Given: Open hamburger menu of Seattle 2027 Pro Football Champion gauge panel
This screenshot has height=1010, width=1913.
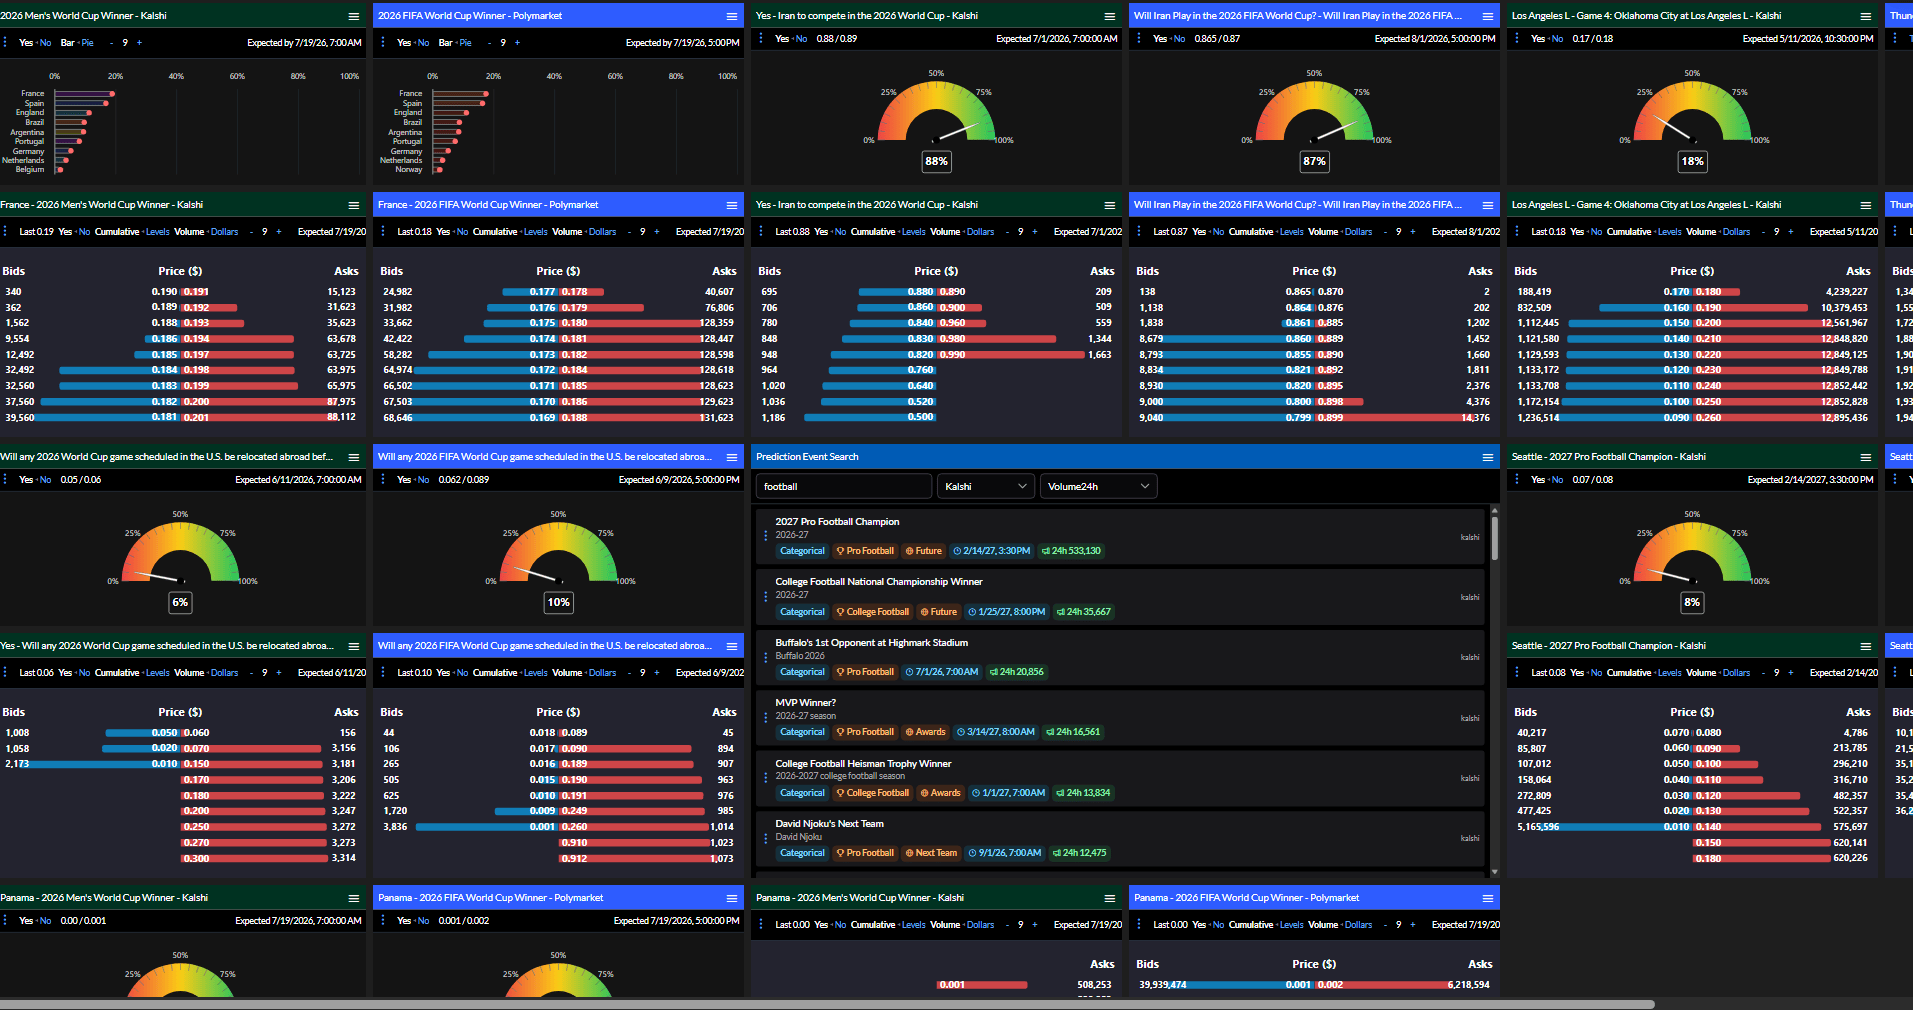Looking at the screenshot, I should [1866, 457].
